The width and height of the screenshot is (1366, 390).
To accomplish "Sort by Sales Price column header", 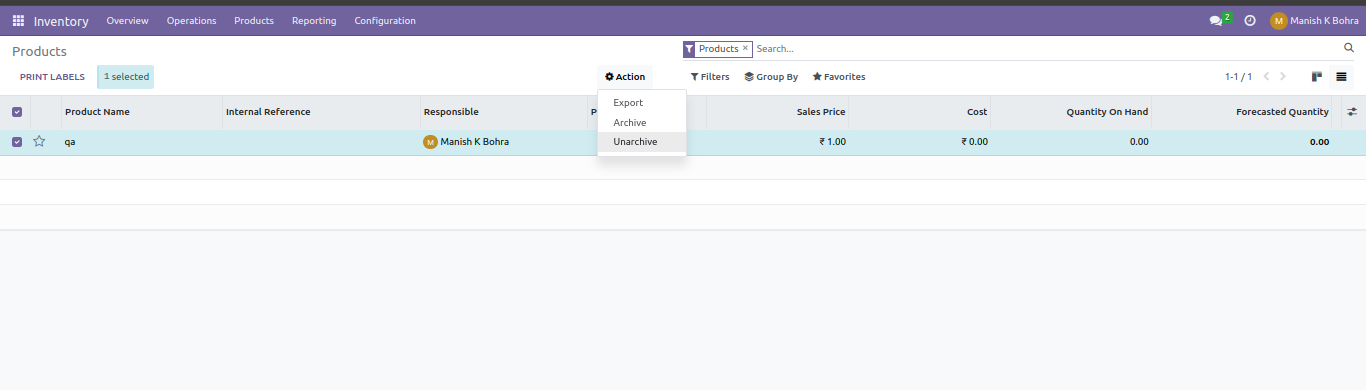I will [x=821, y=112].
